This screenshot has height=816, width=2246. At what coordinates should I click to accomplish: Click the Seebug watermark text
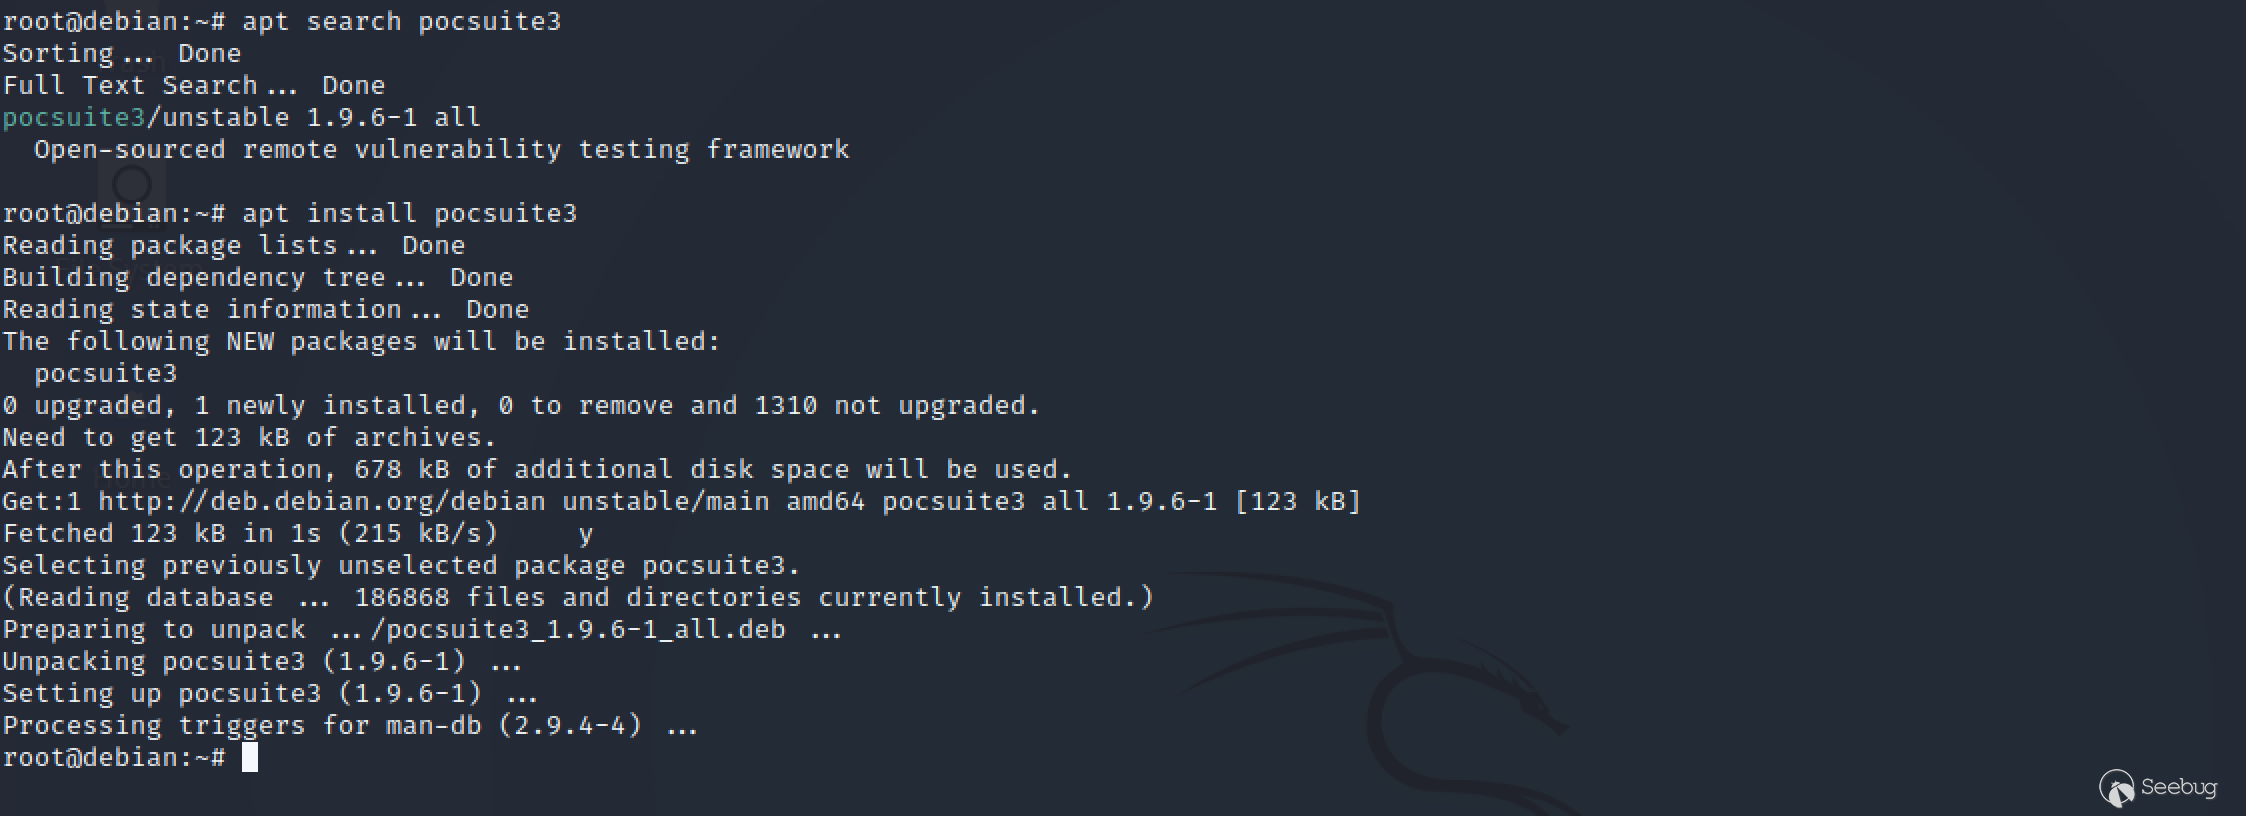2179,787
